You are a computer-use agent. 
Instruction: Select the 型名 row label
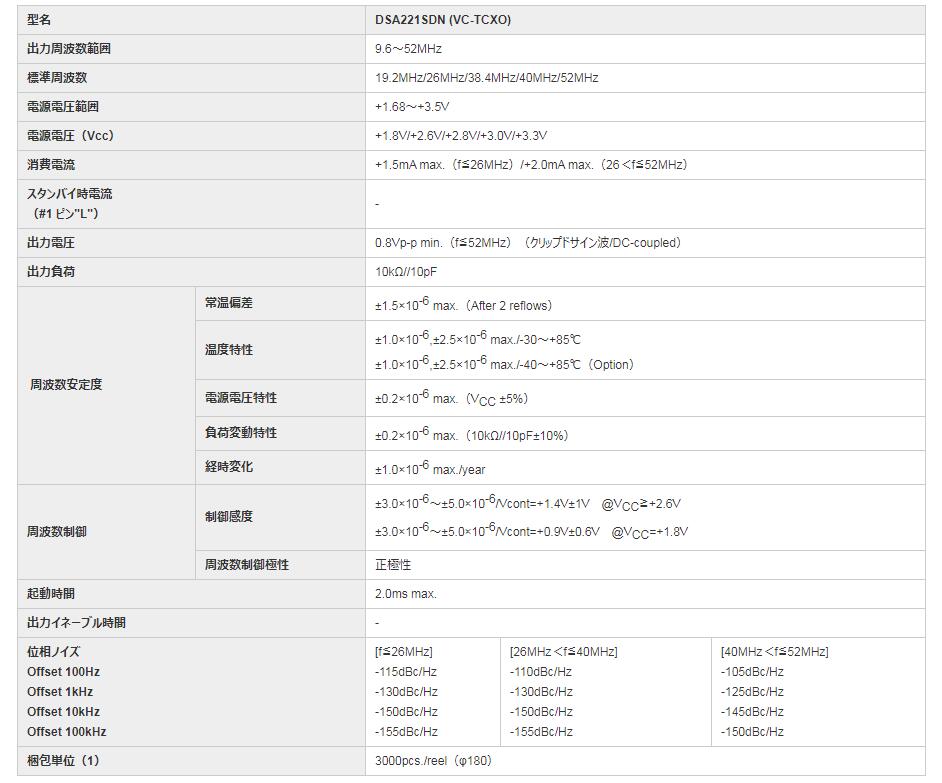pyautogui.click(x=39, y=20)
